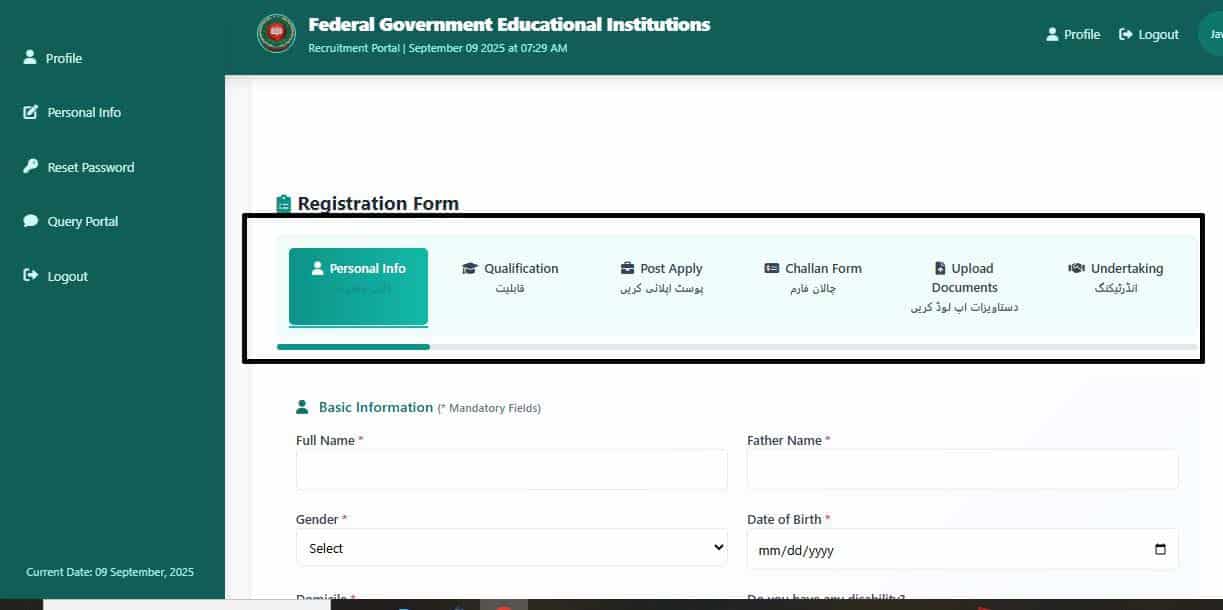The height and width of the screenshot is (610, 1223).
Task: Click the sidebar Logout arrow icon
Action: click(x=30, y=276)
